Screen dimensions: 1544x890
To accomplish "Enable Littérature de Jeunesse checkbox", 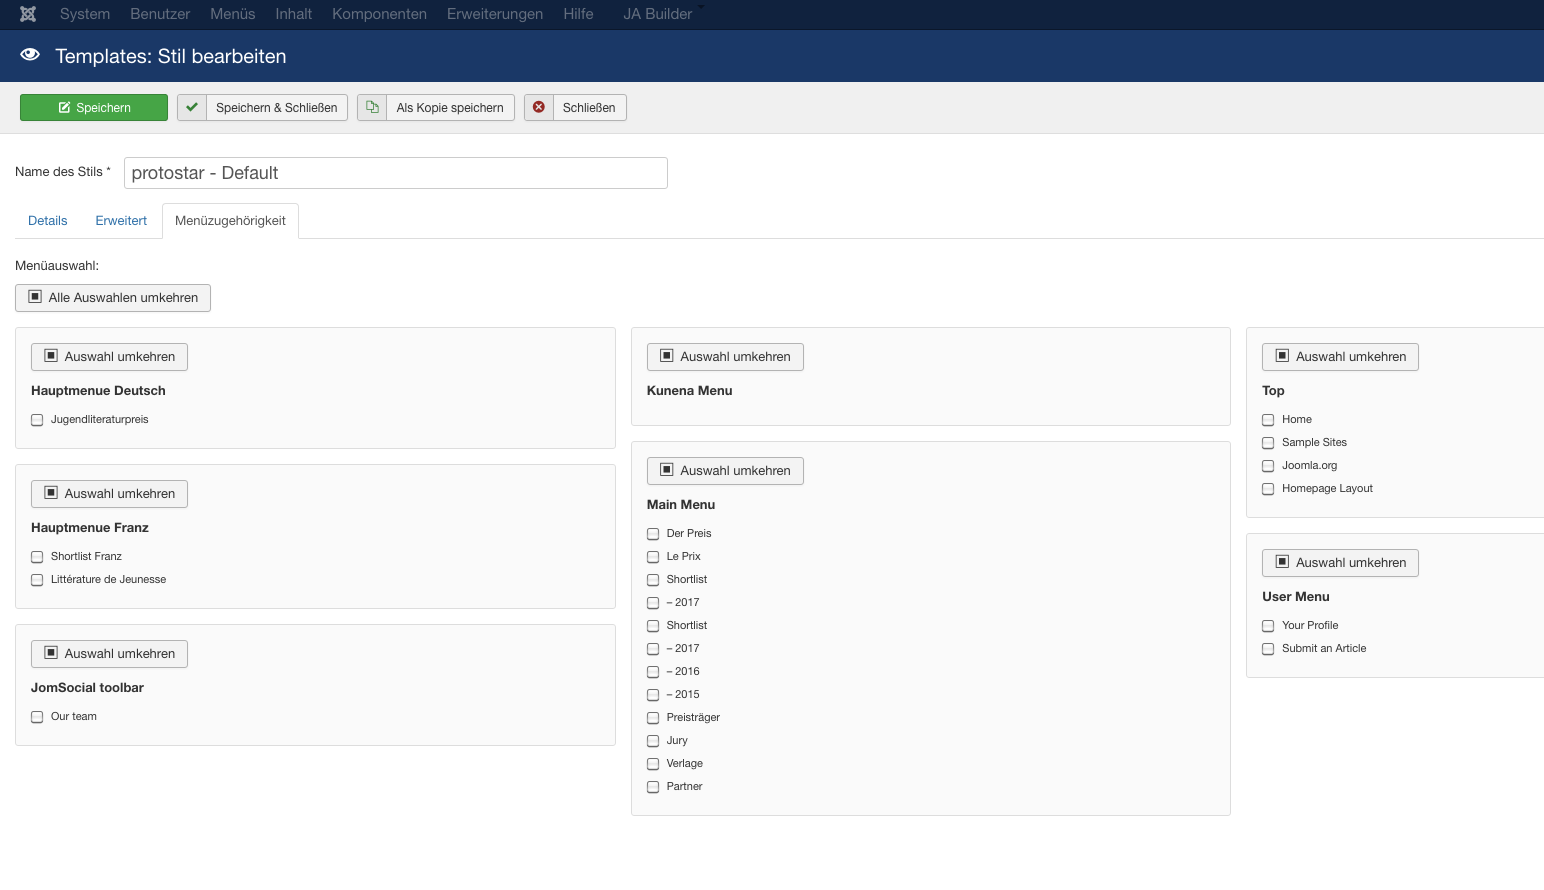I will [37, 580].
